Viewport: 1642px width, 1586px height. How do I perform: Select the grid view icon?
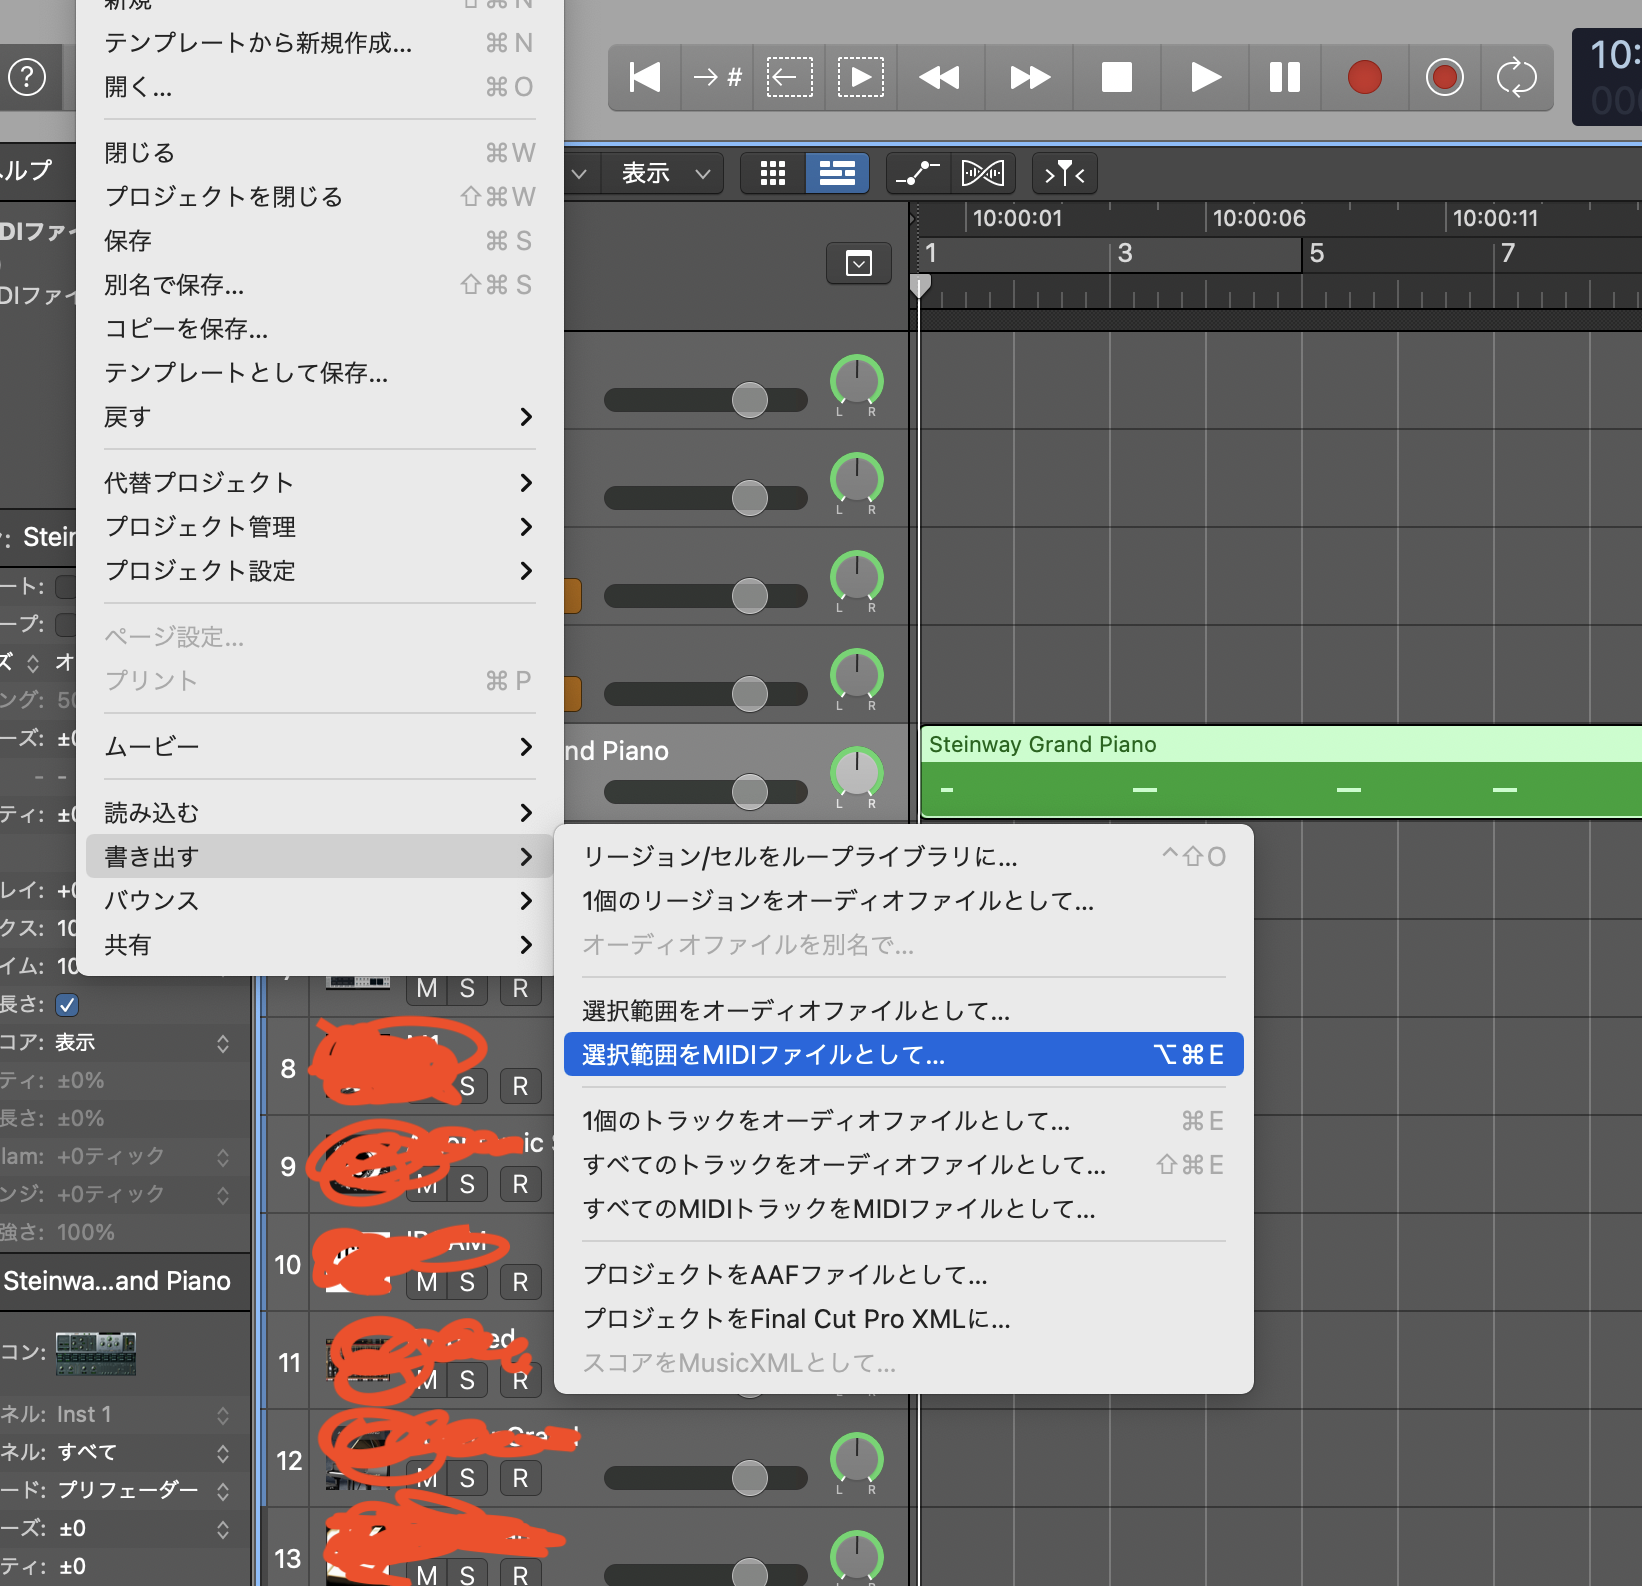(x=772, y=173)
